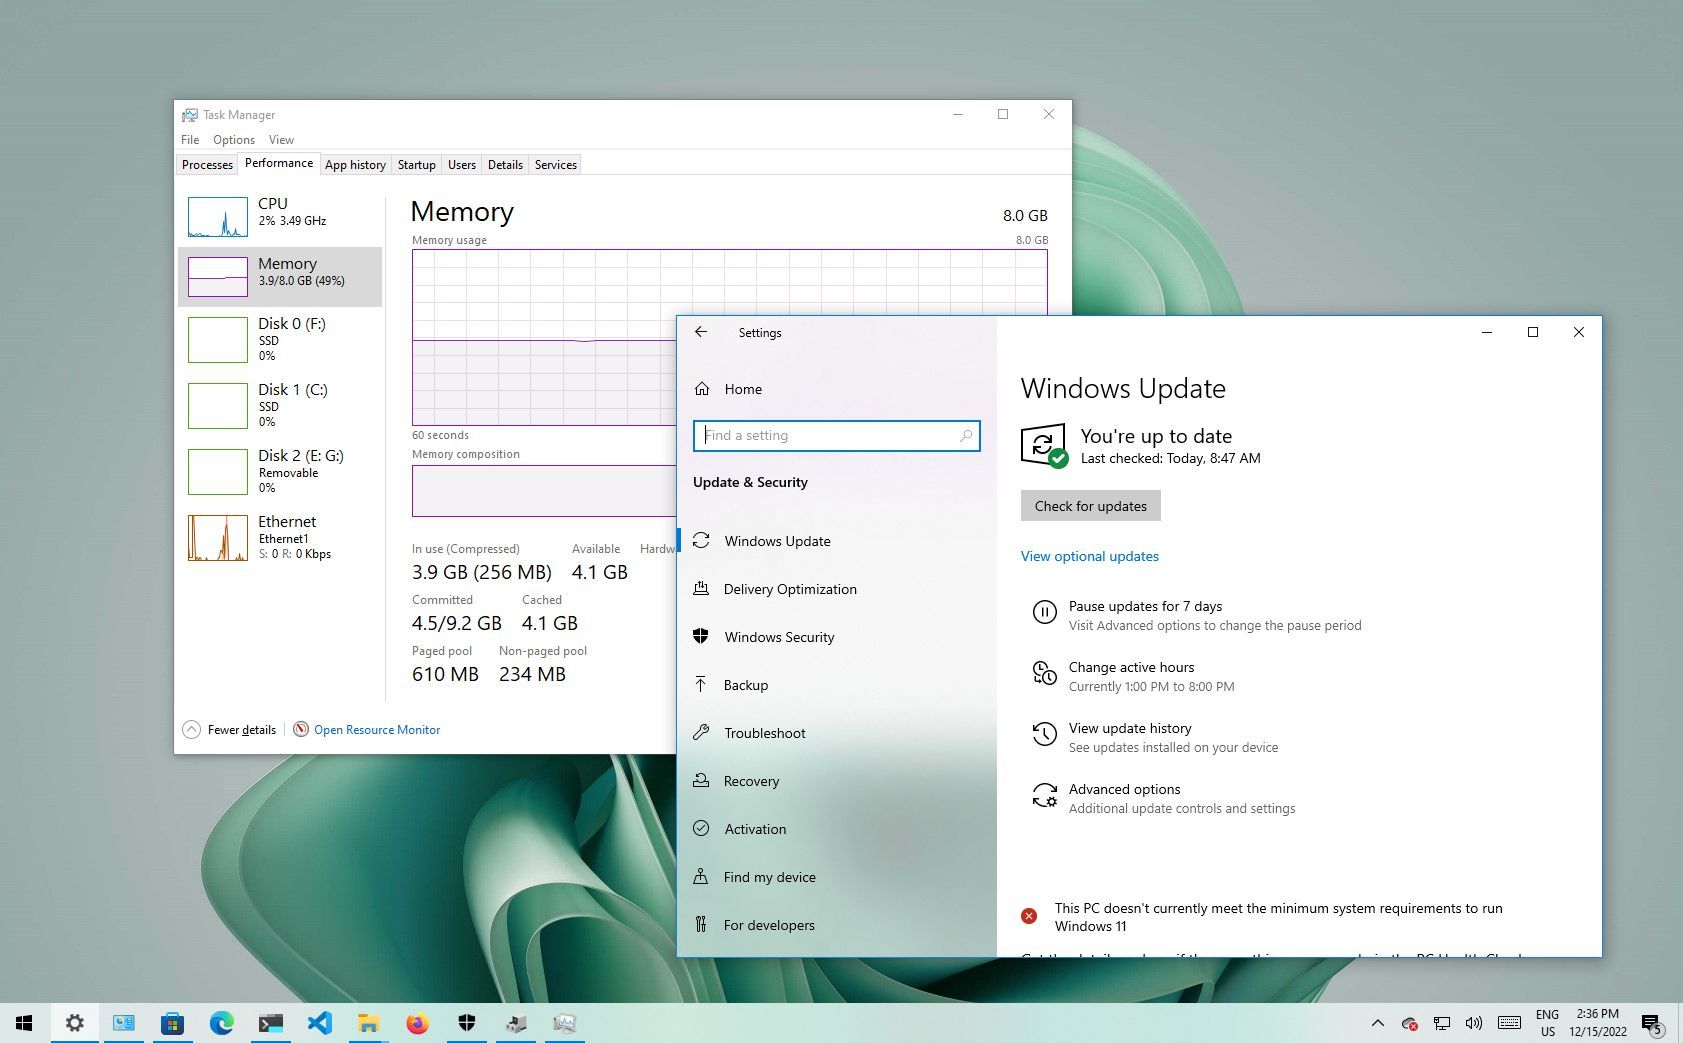Screen dimensions: 1683x1043
Task: Switch to the App history tab
Action: pyautogui.click(x=355, y=164)
